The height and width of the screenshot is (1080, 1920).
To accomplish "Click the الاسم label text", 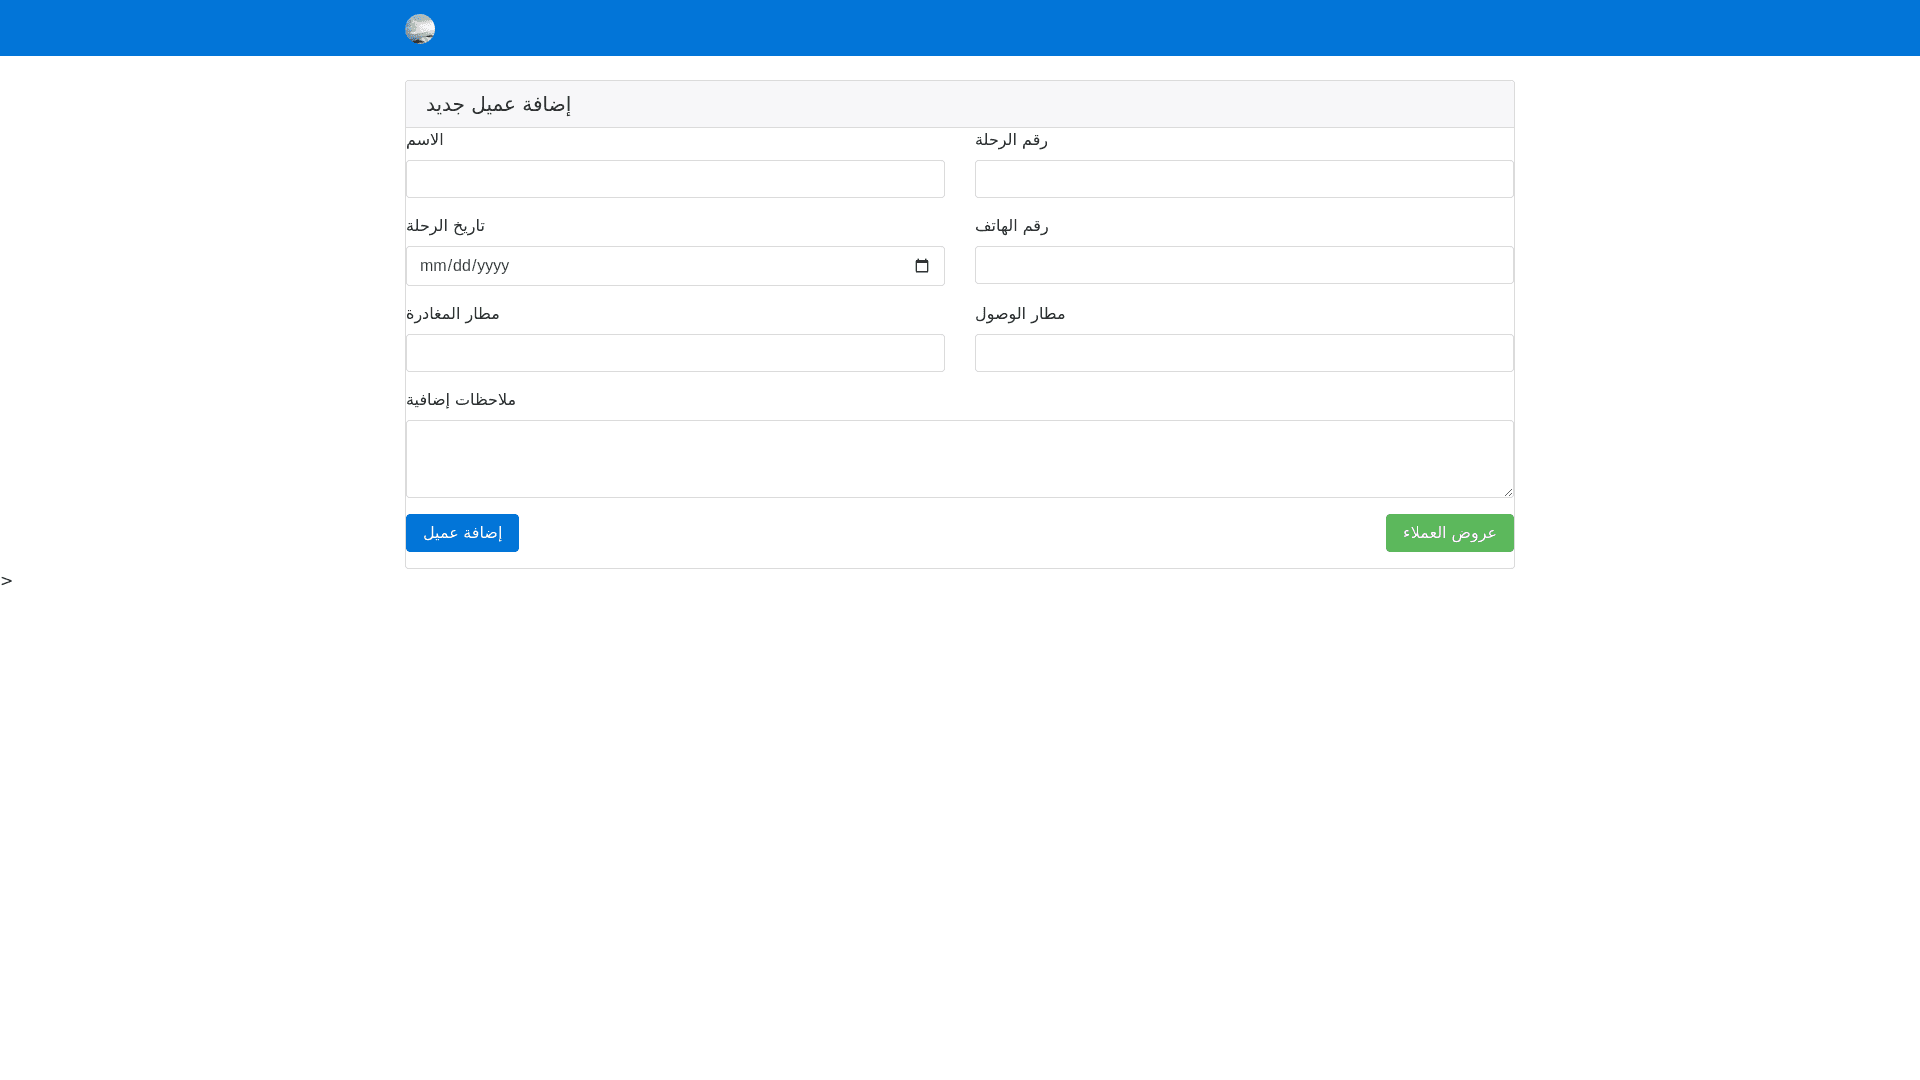I will pos(425,140).
